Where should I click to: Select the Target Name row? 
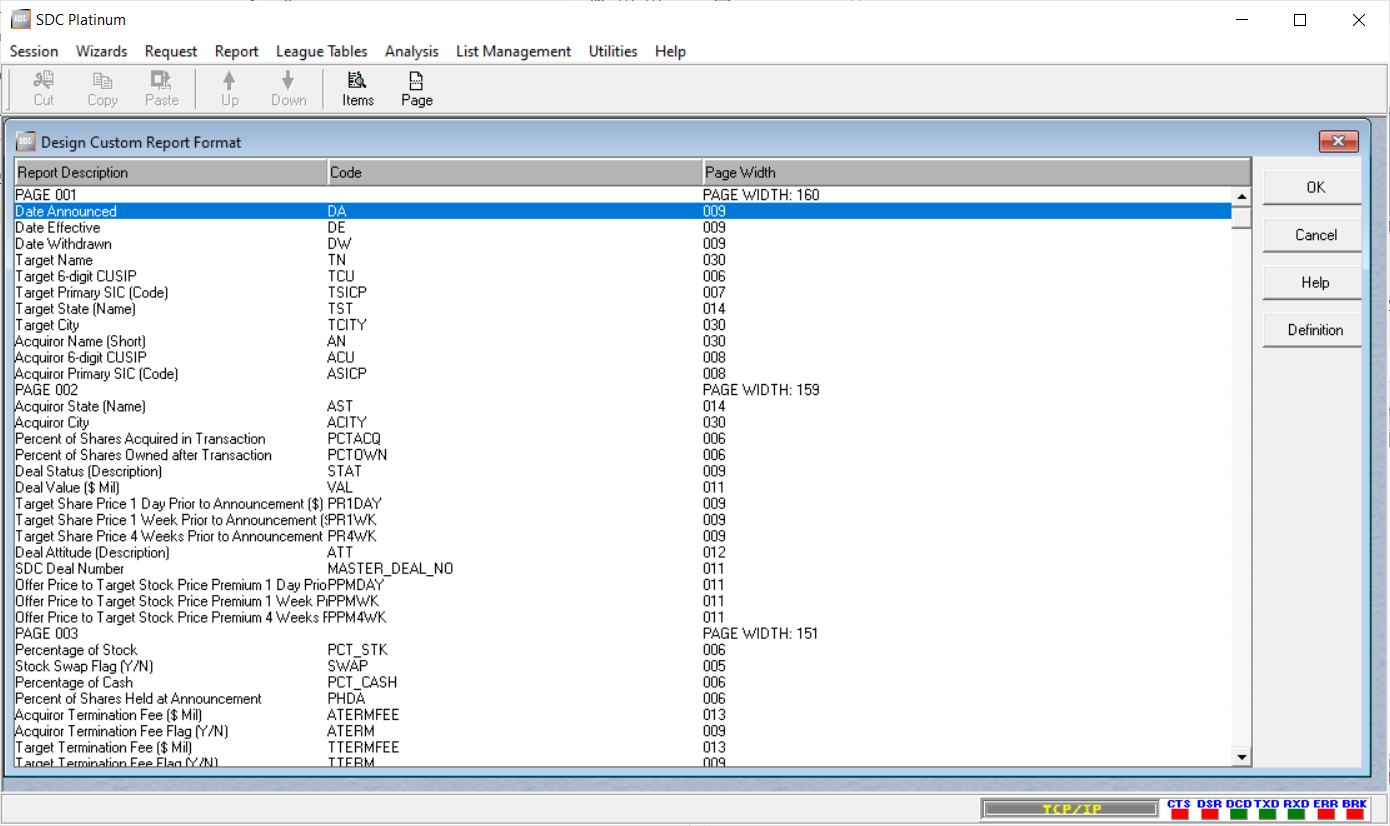click(54, 260)
